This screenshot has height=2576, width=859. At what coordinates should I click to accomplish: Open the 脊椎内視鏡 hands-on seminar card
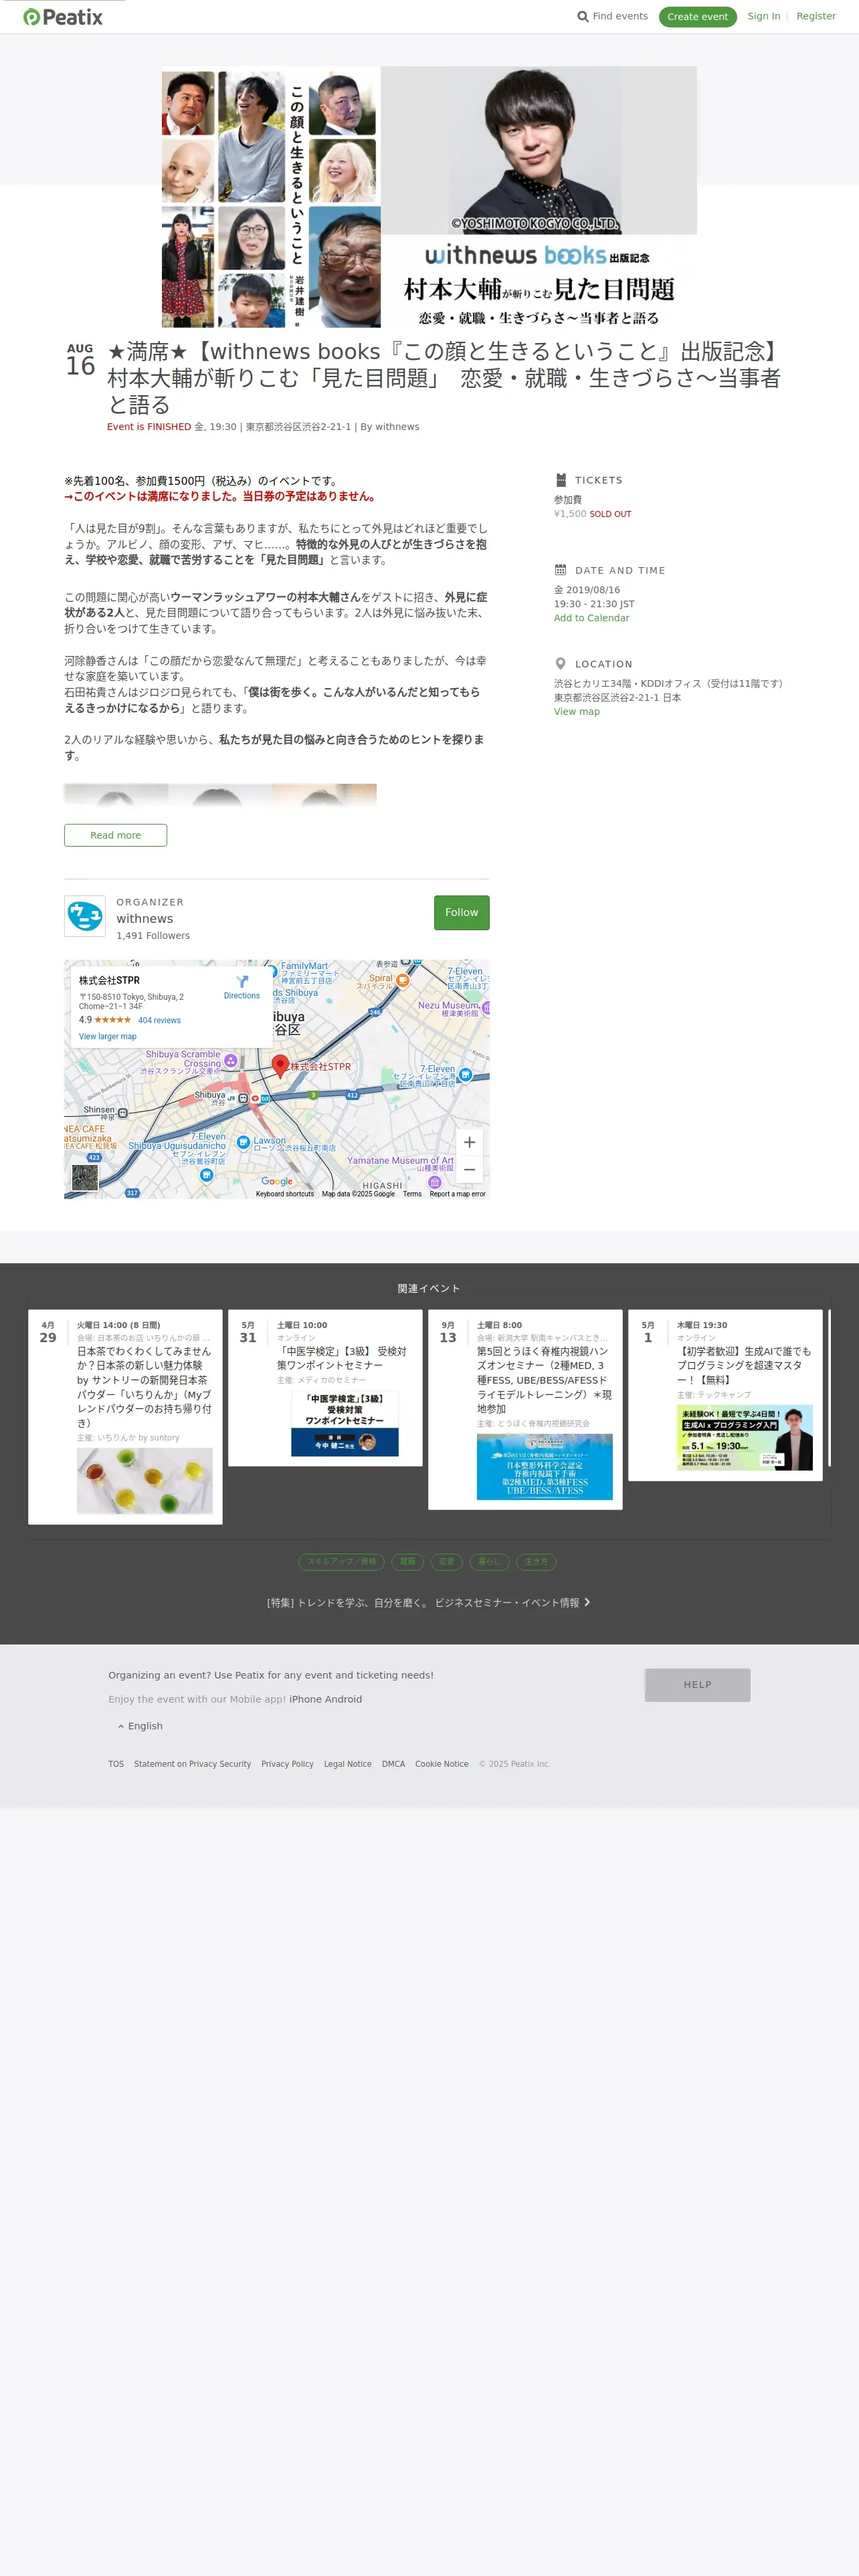pos(525,1410)
